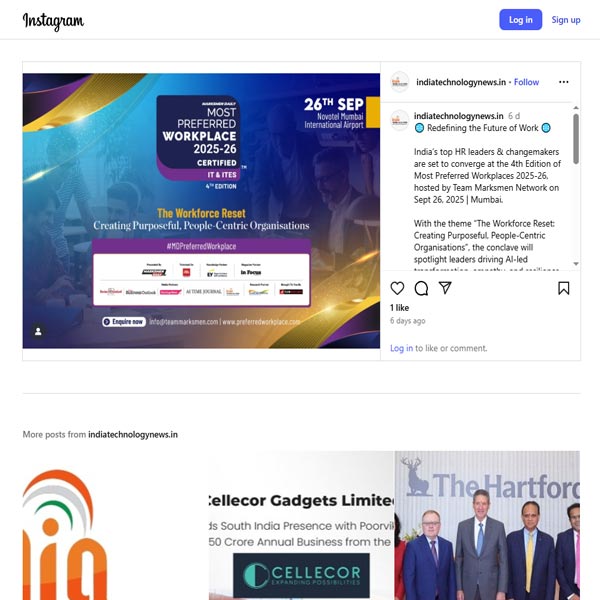Click the Log in button

coord(520,20)
